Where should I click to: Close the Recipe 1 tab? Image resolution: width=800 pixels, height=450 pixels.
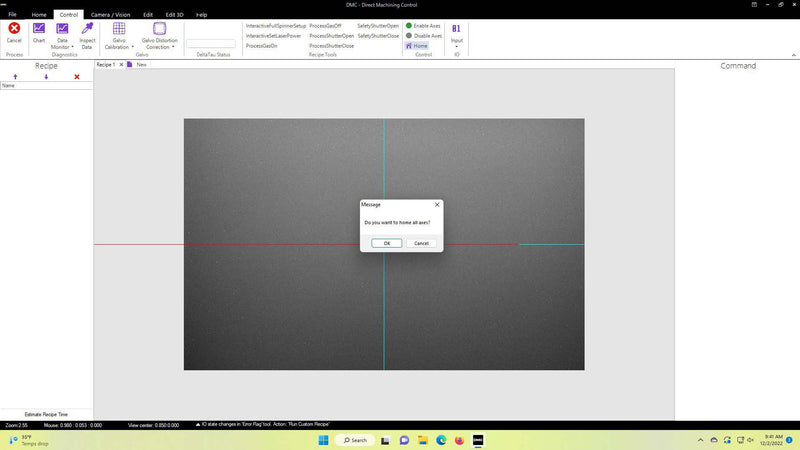pyautogui.click(x=121, y=65)
